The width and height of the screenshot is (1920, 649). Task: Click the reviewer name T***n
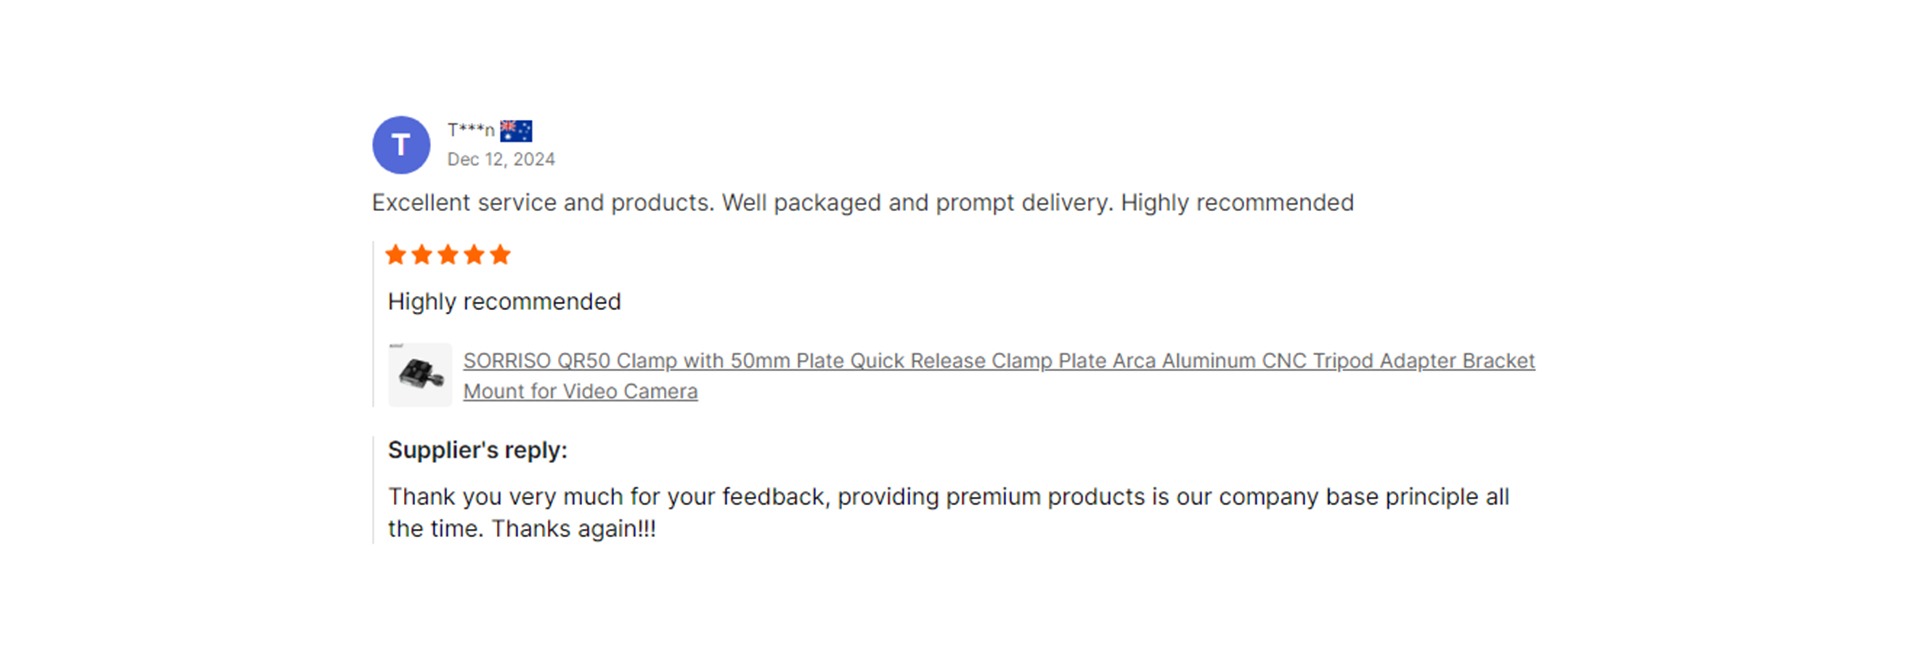pos(471,130)
